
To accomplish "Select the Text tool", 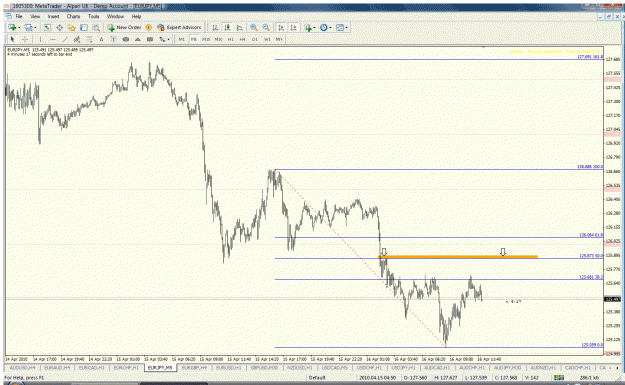I will pos(101,39).
